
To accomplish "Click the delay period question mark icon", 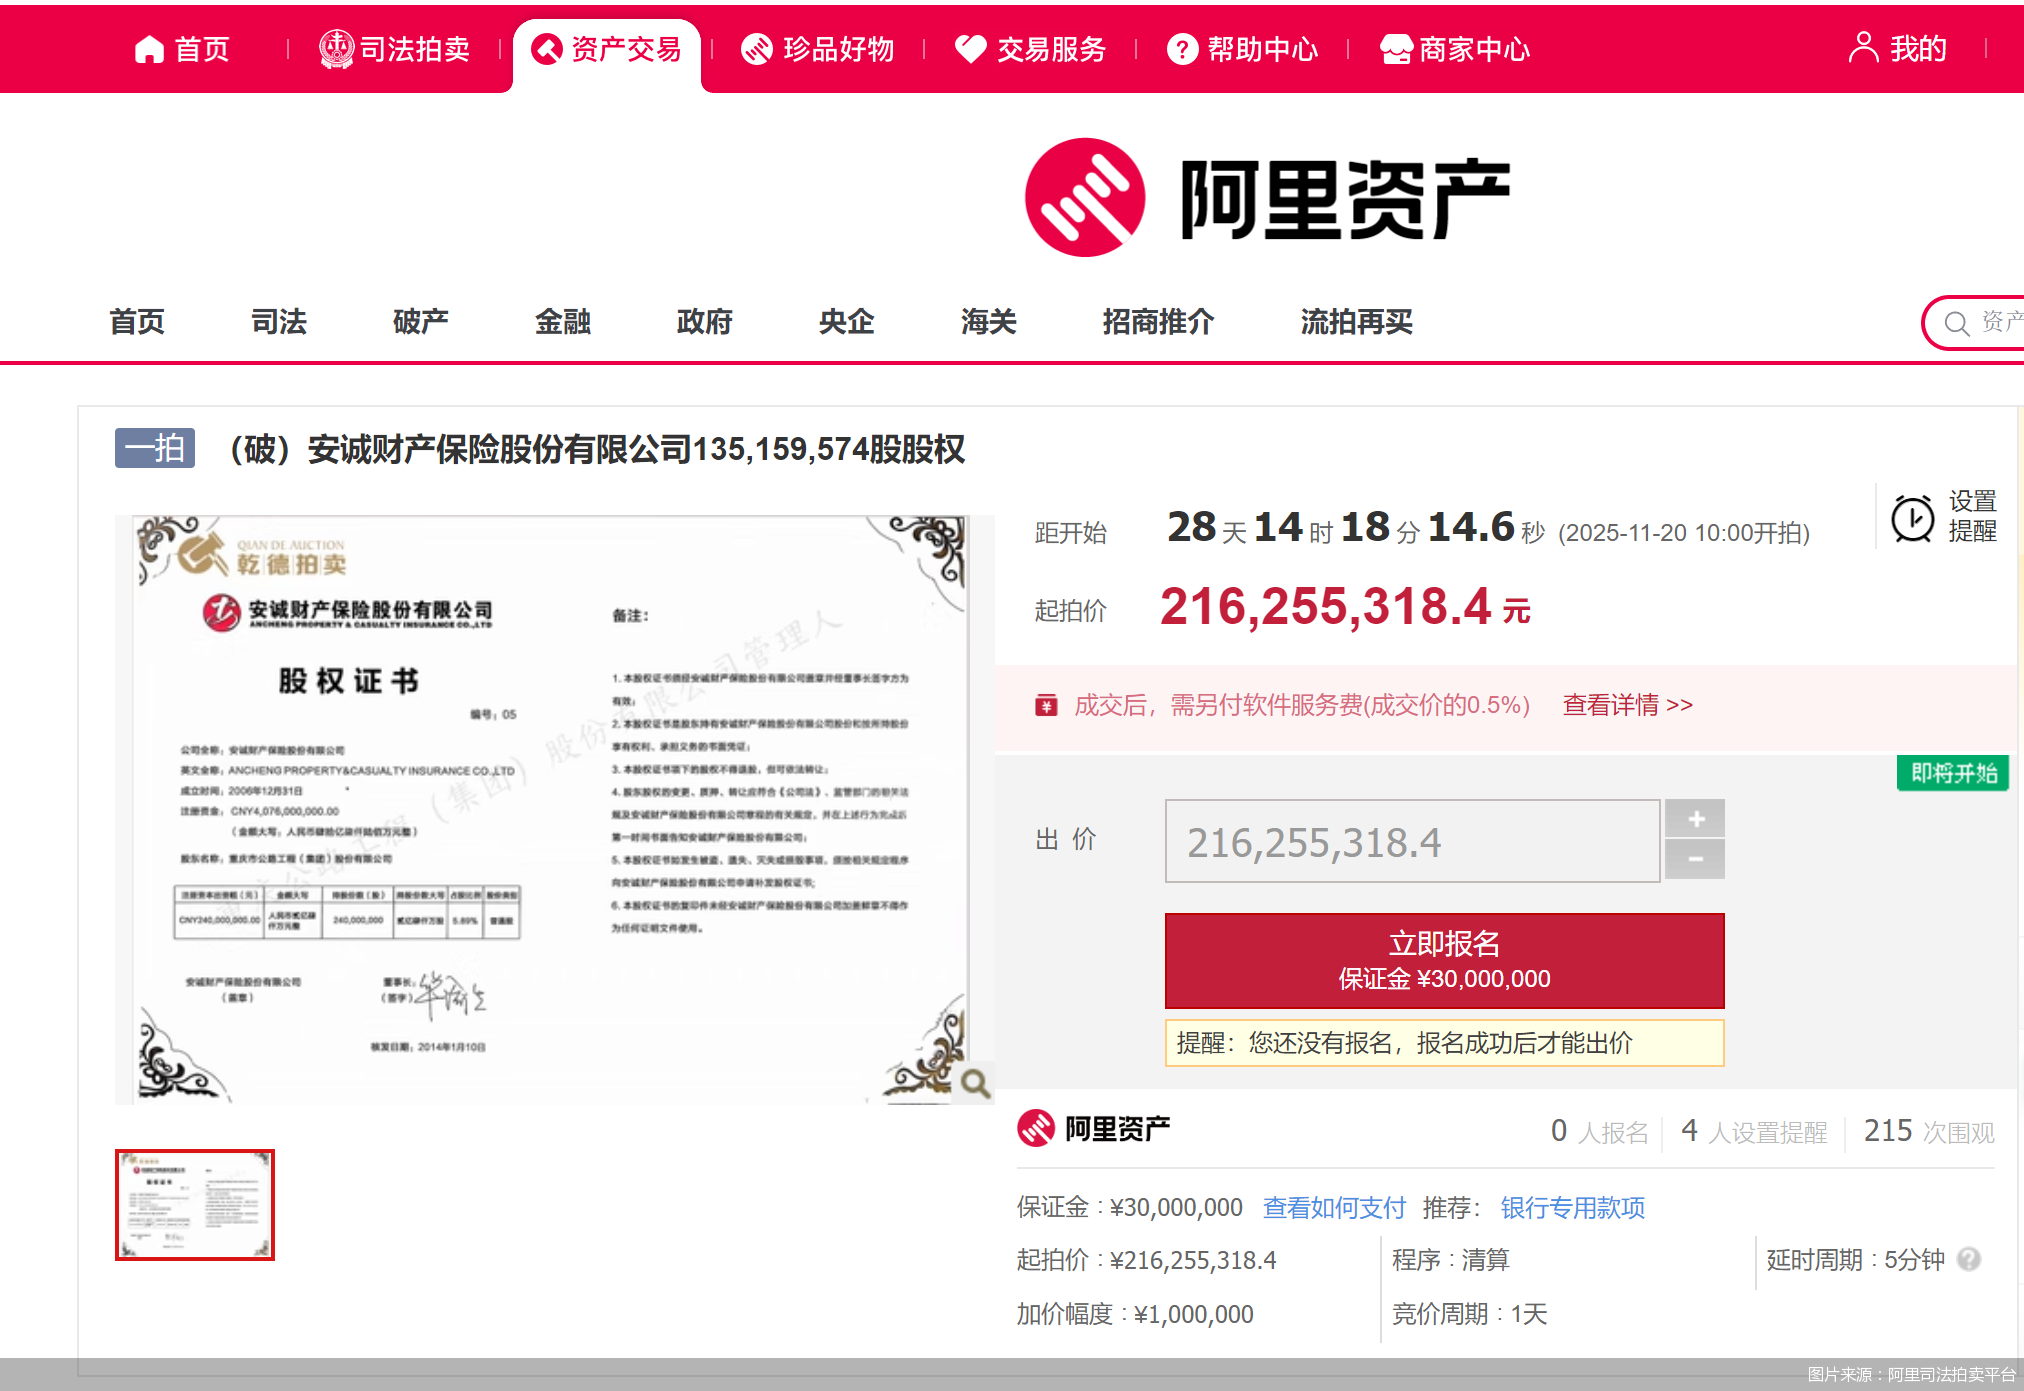I will (1969, 1260).
